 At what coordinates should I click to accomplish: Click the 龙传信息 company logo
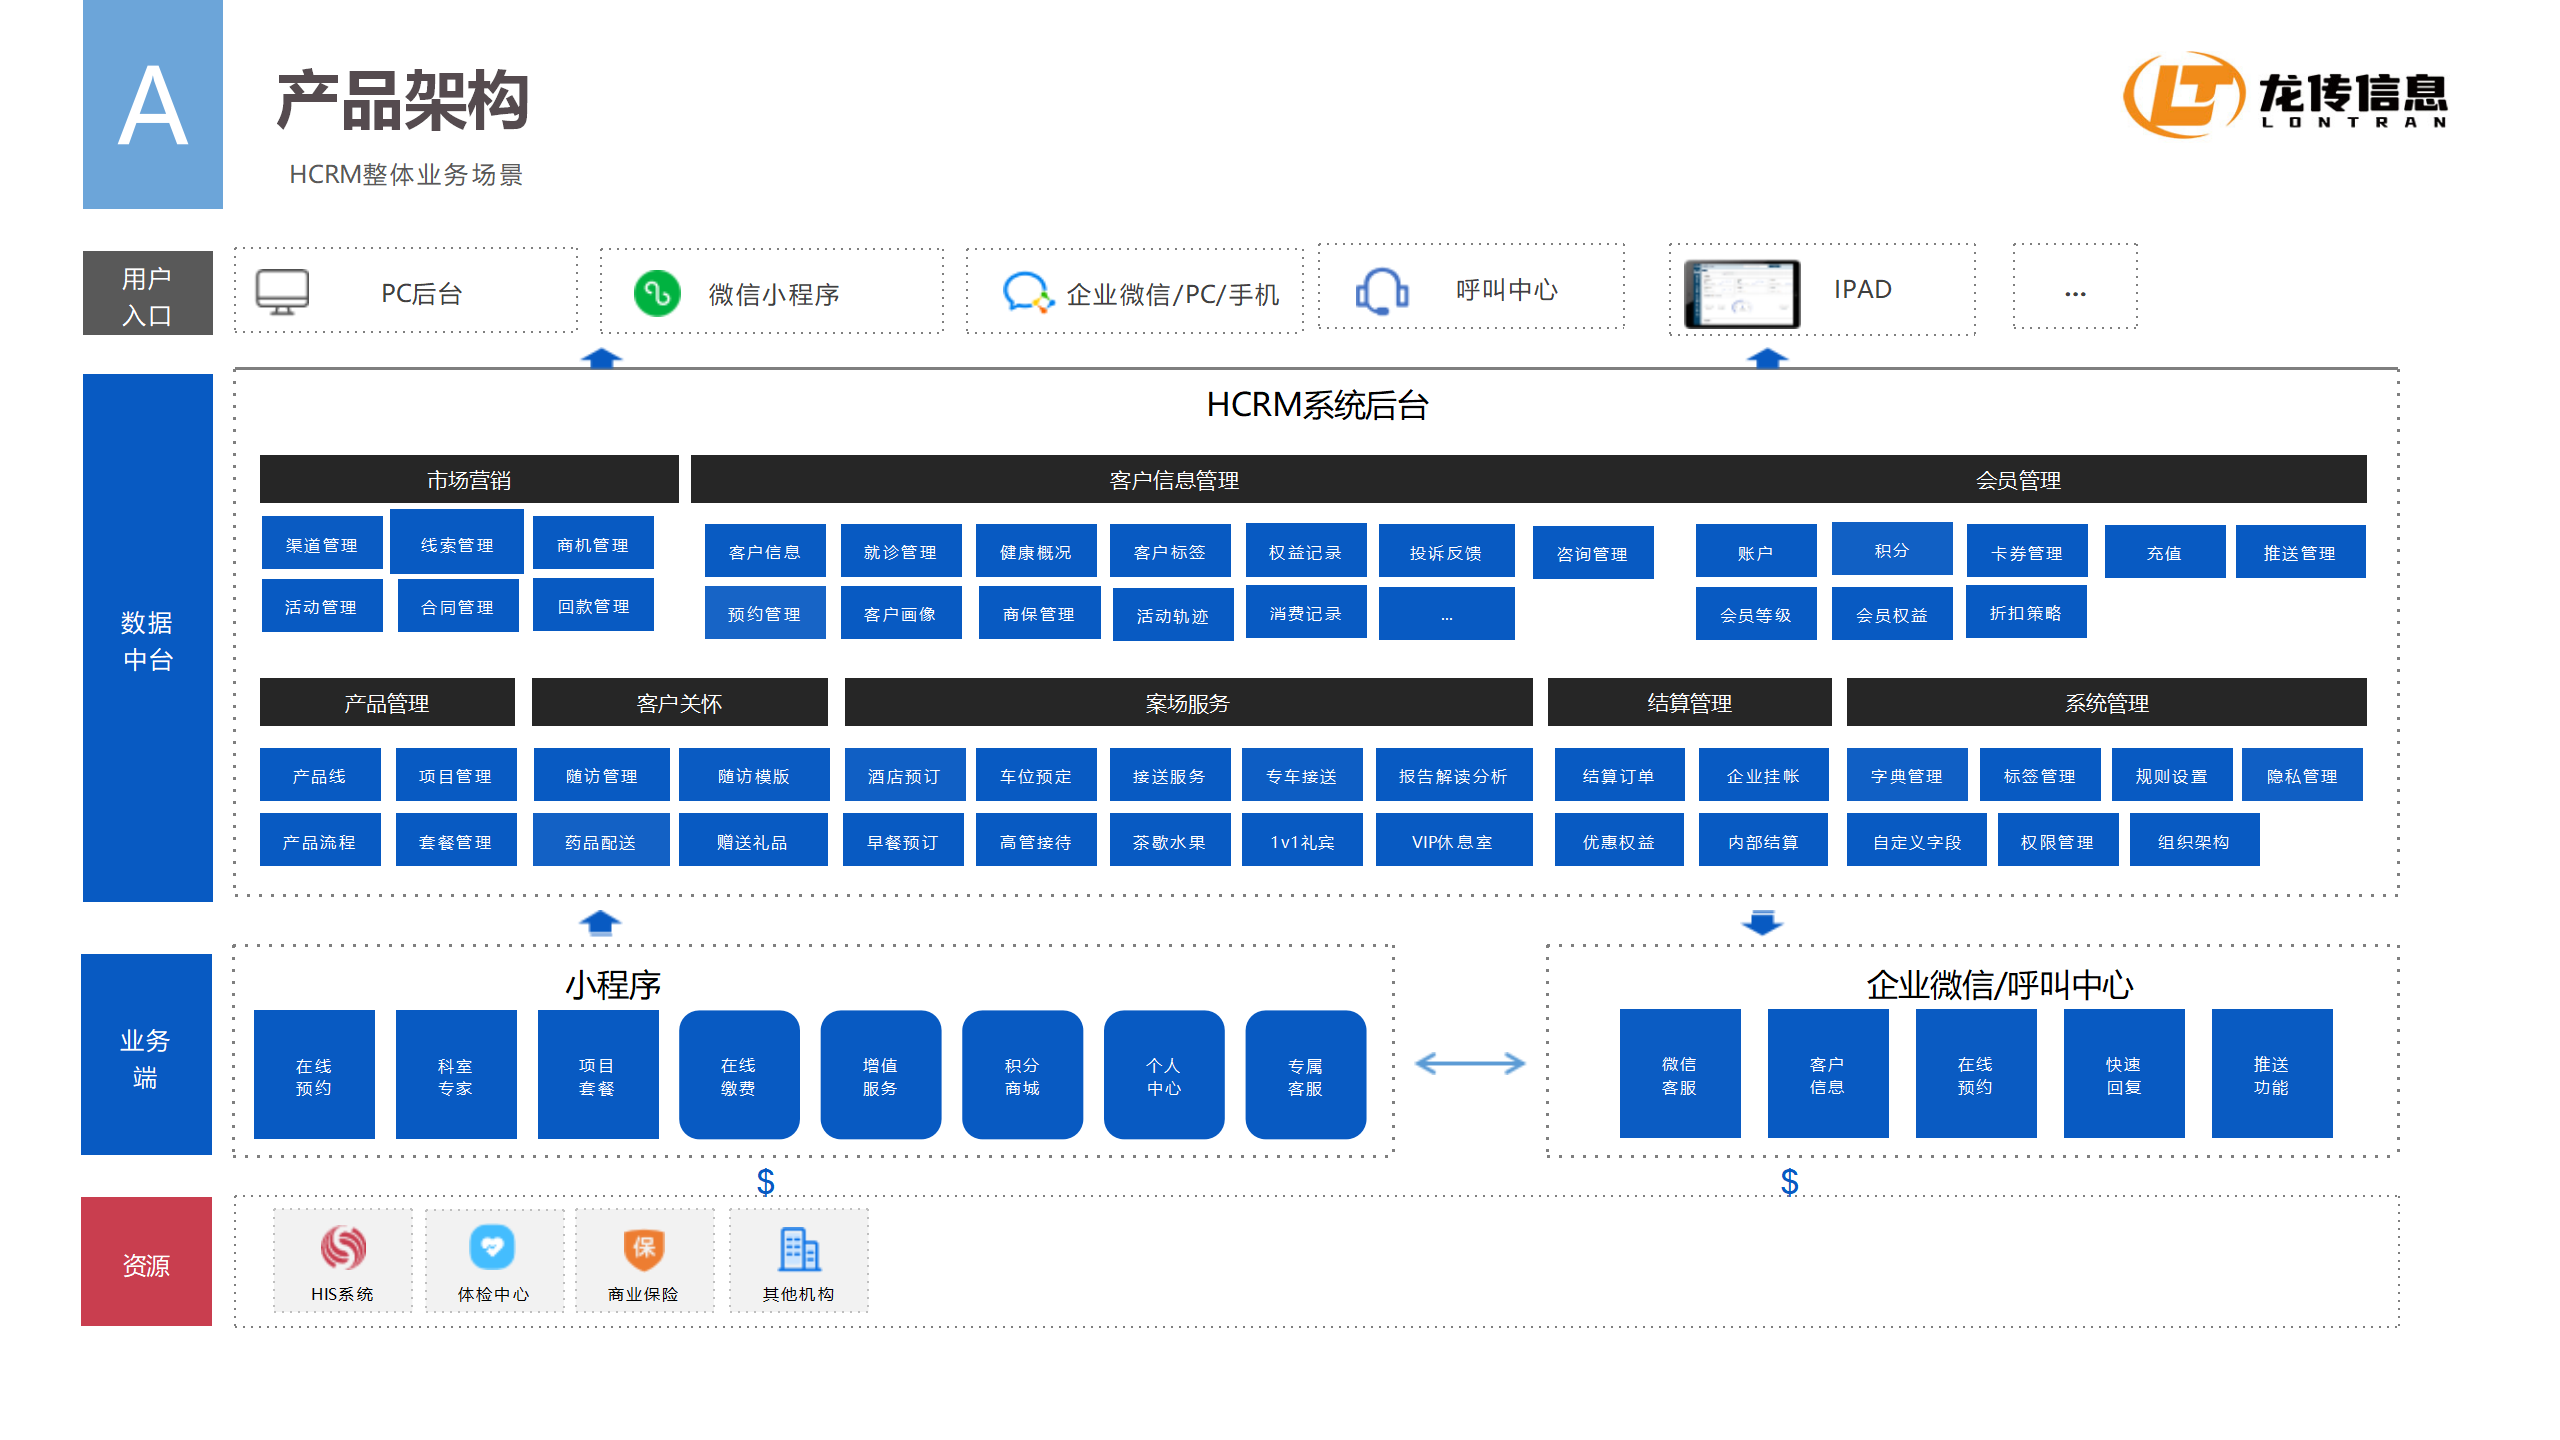[2284, 96]
